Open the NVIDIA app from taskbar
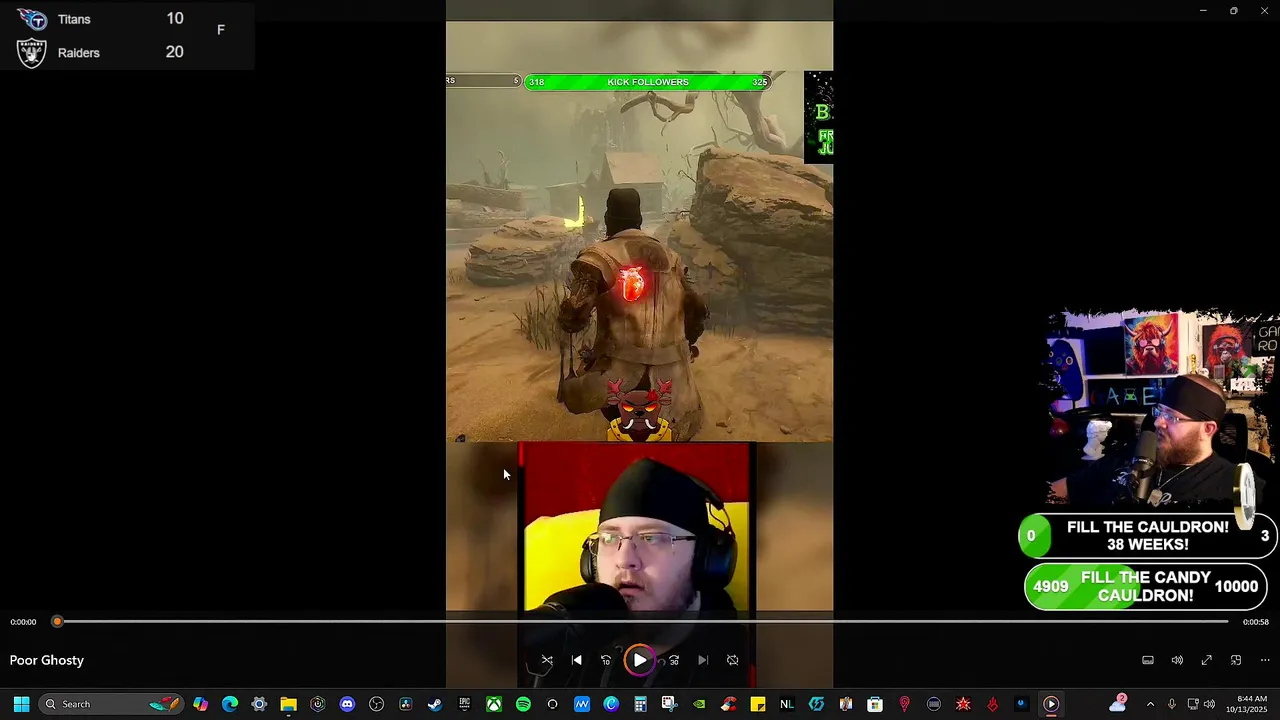Image resolution: width=1280 pixels, height=720 pixels. [x=699, y=704]
